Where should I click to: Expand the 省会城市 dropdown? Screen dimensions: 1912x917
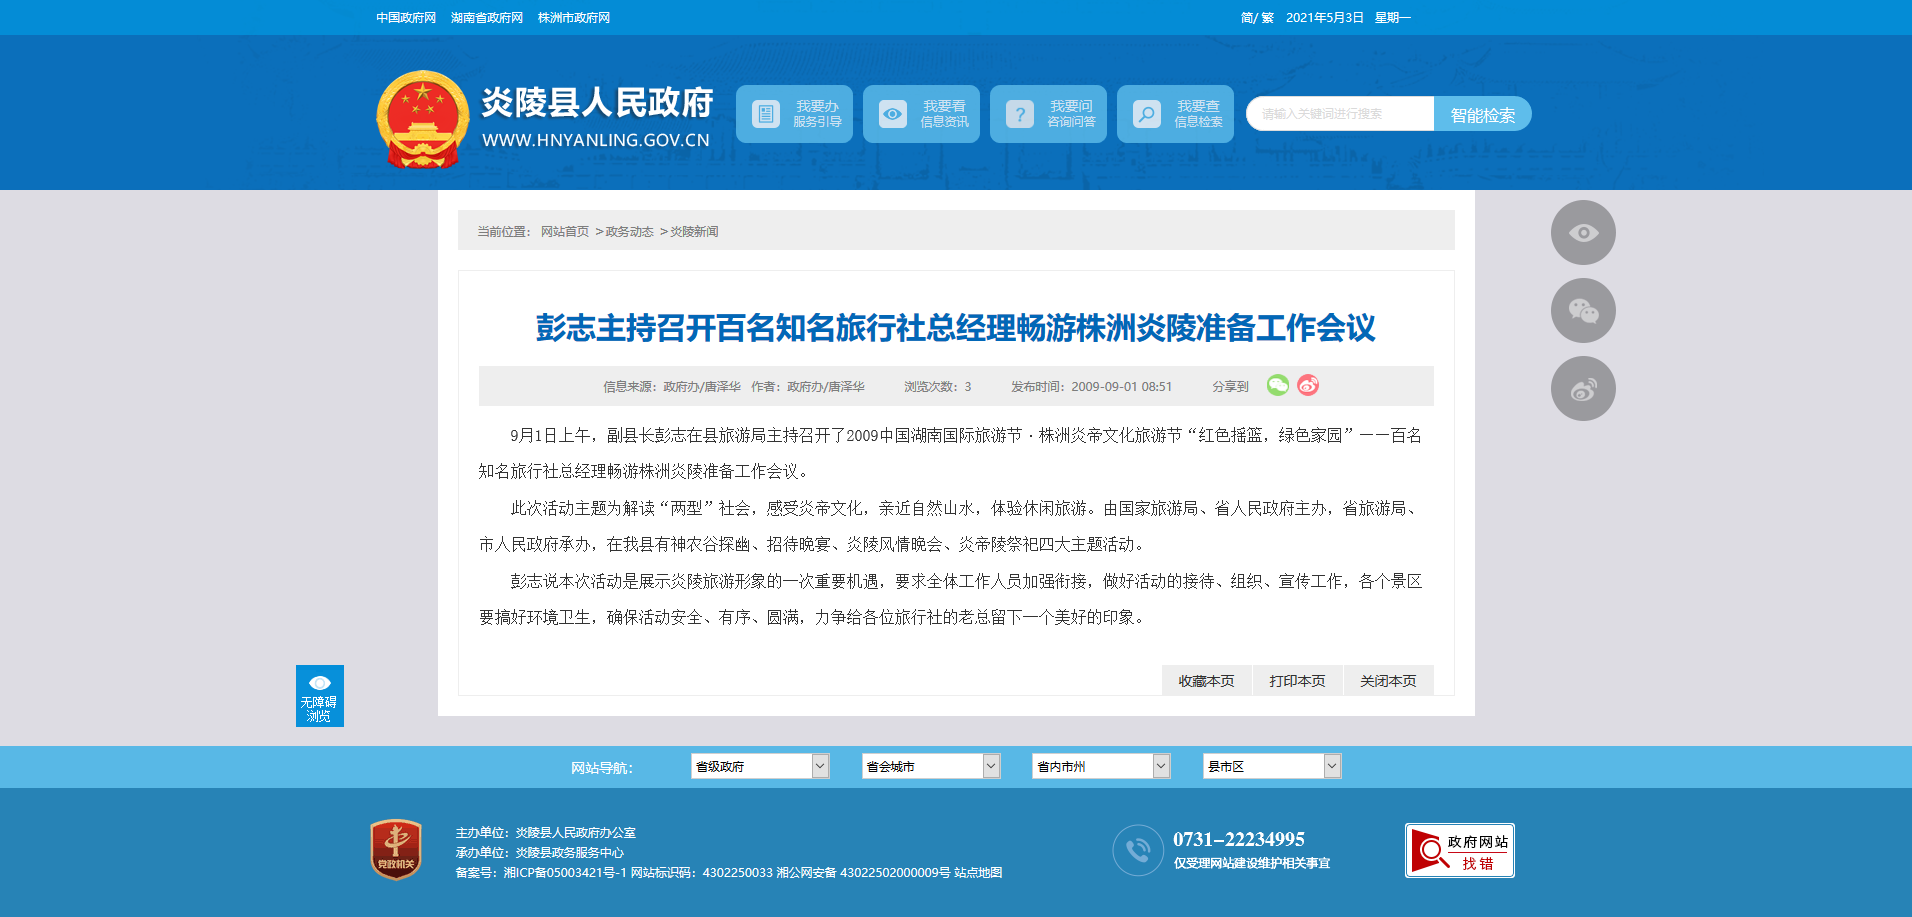[x=930, y=766]
